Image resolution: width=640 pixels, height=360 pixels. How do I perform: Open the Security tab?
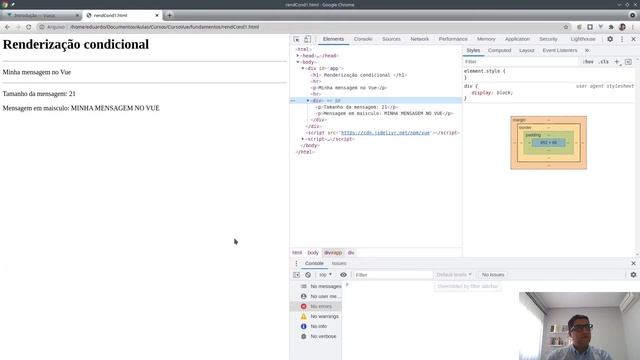pyautogui.click(x=548, y=39)
